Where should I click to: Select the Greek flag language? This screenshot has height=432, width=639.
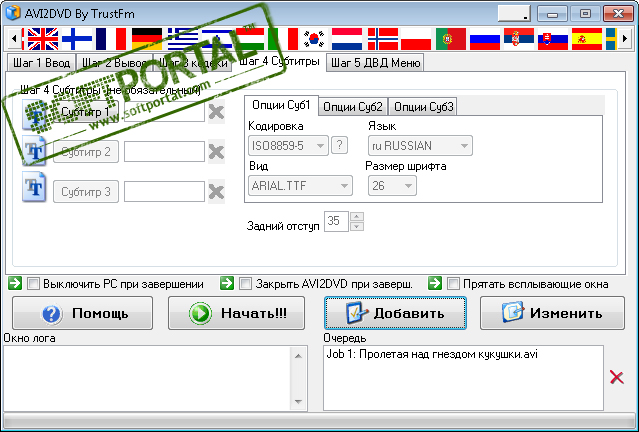point(183,39)
